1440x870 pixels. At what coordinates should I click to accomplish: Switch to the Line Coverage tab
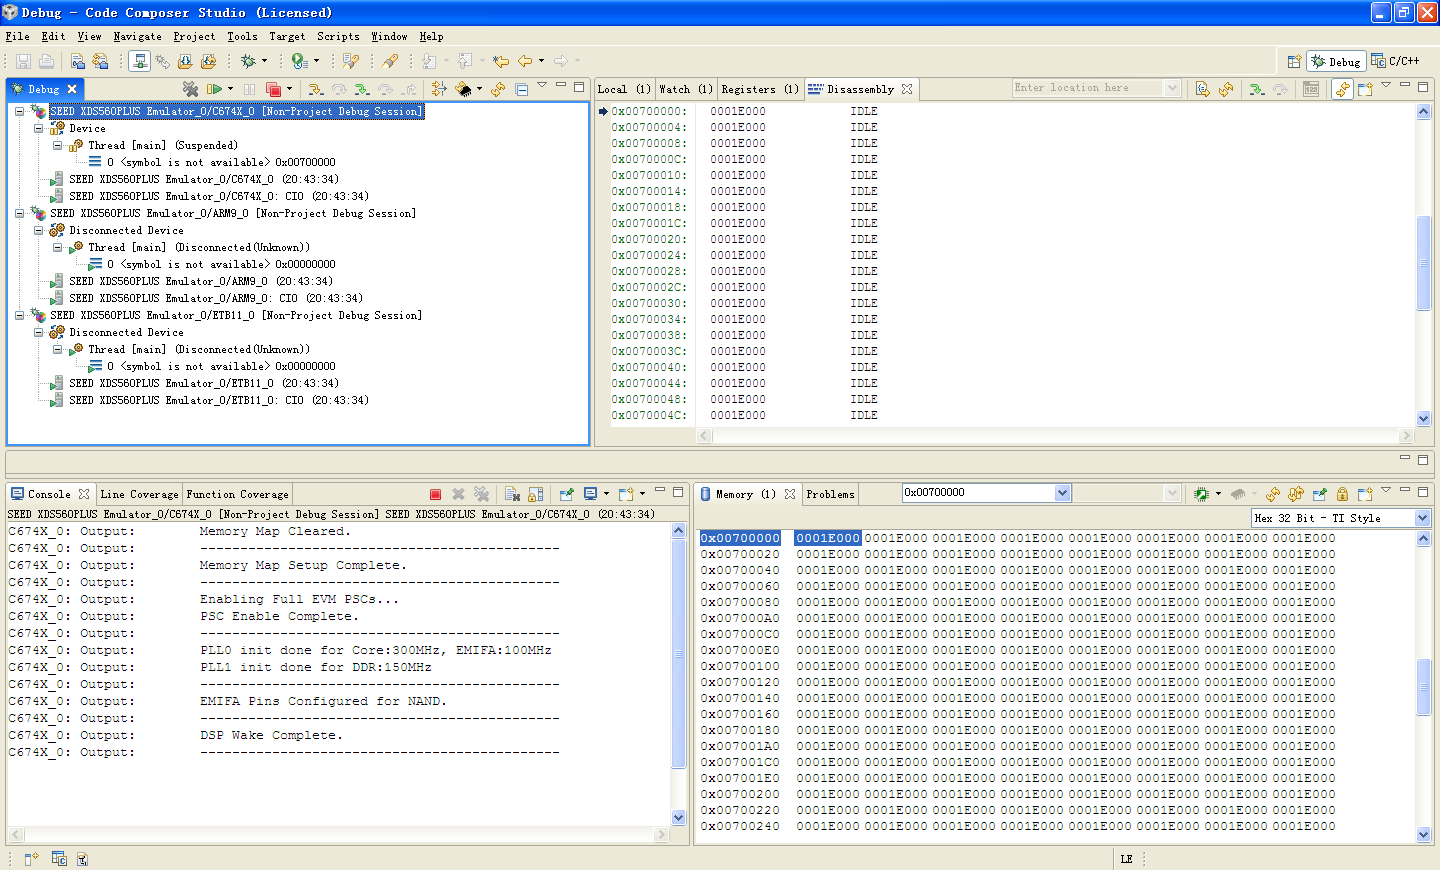pos(139,494)
